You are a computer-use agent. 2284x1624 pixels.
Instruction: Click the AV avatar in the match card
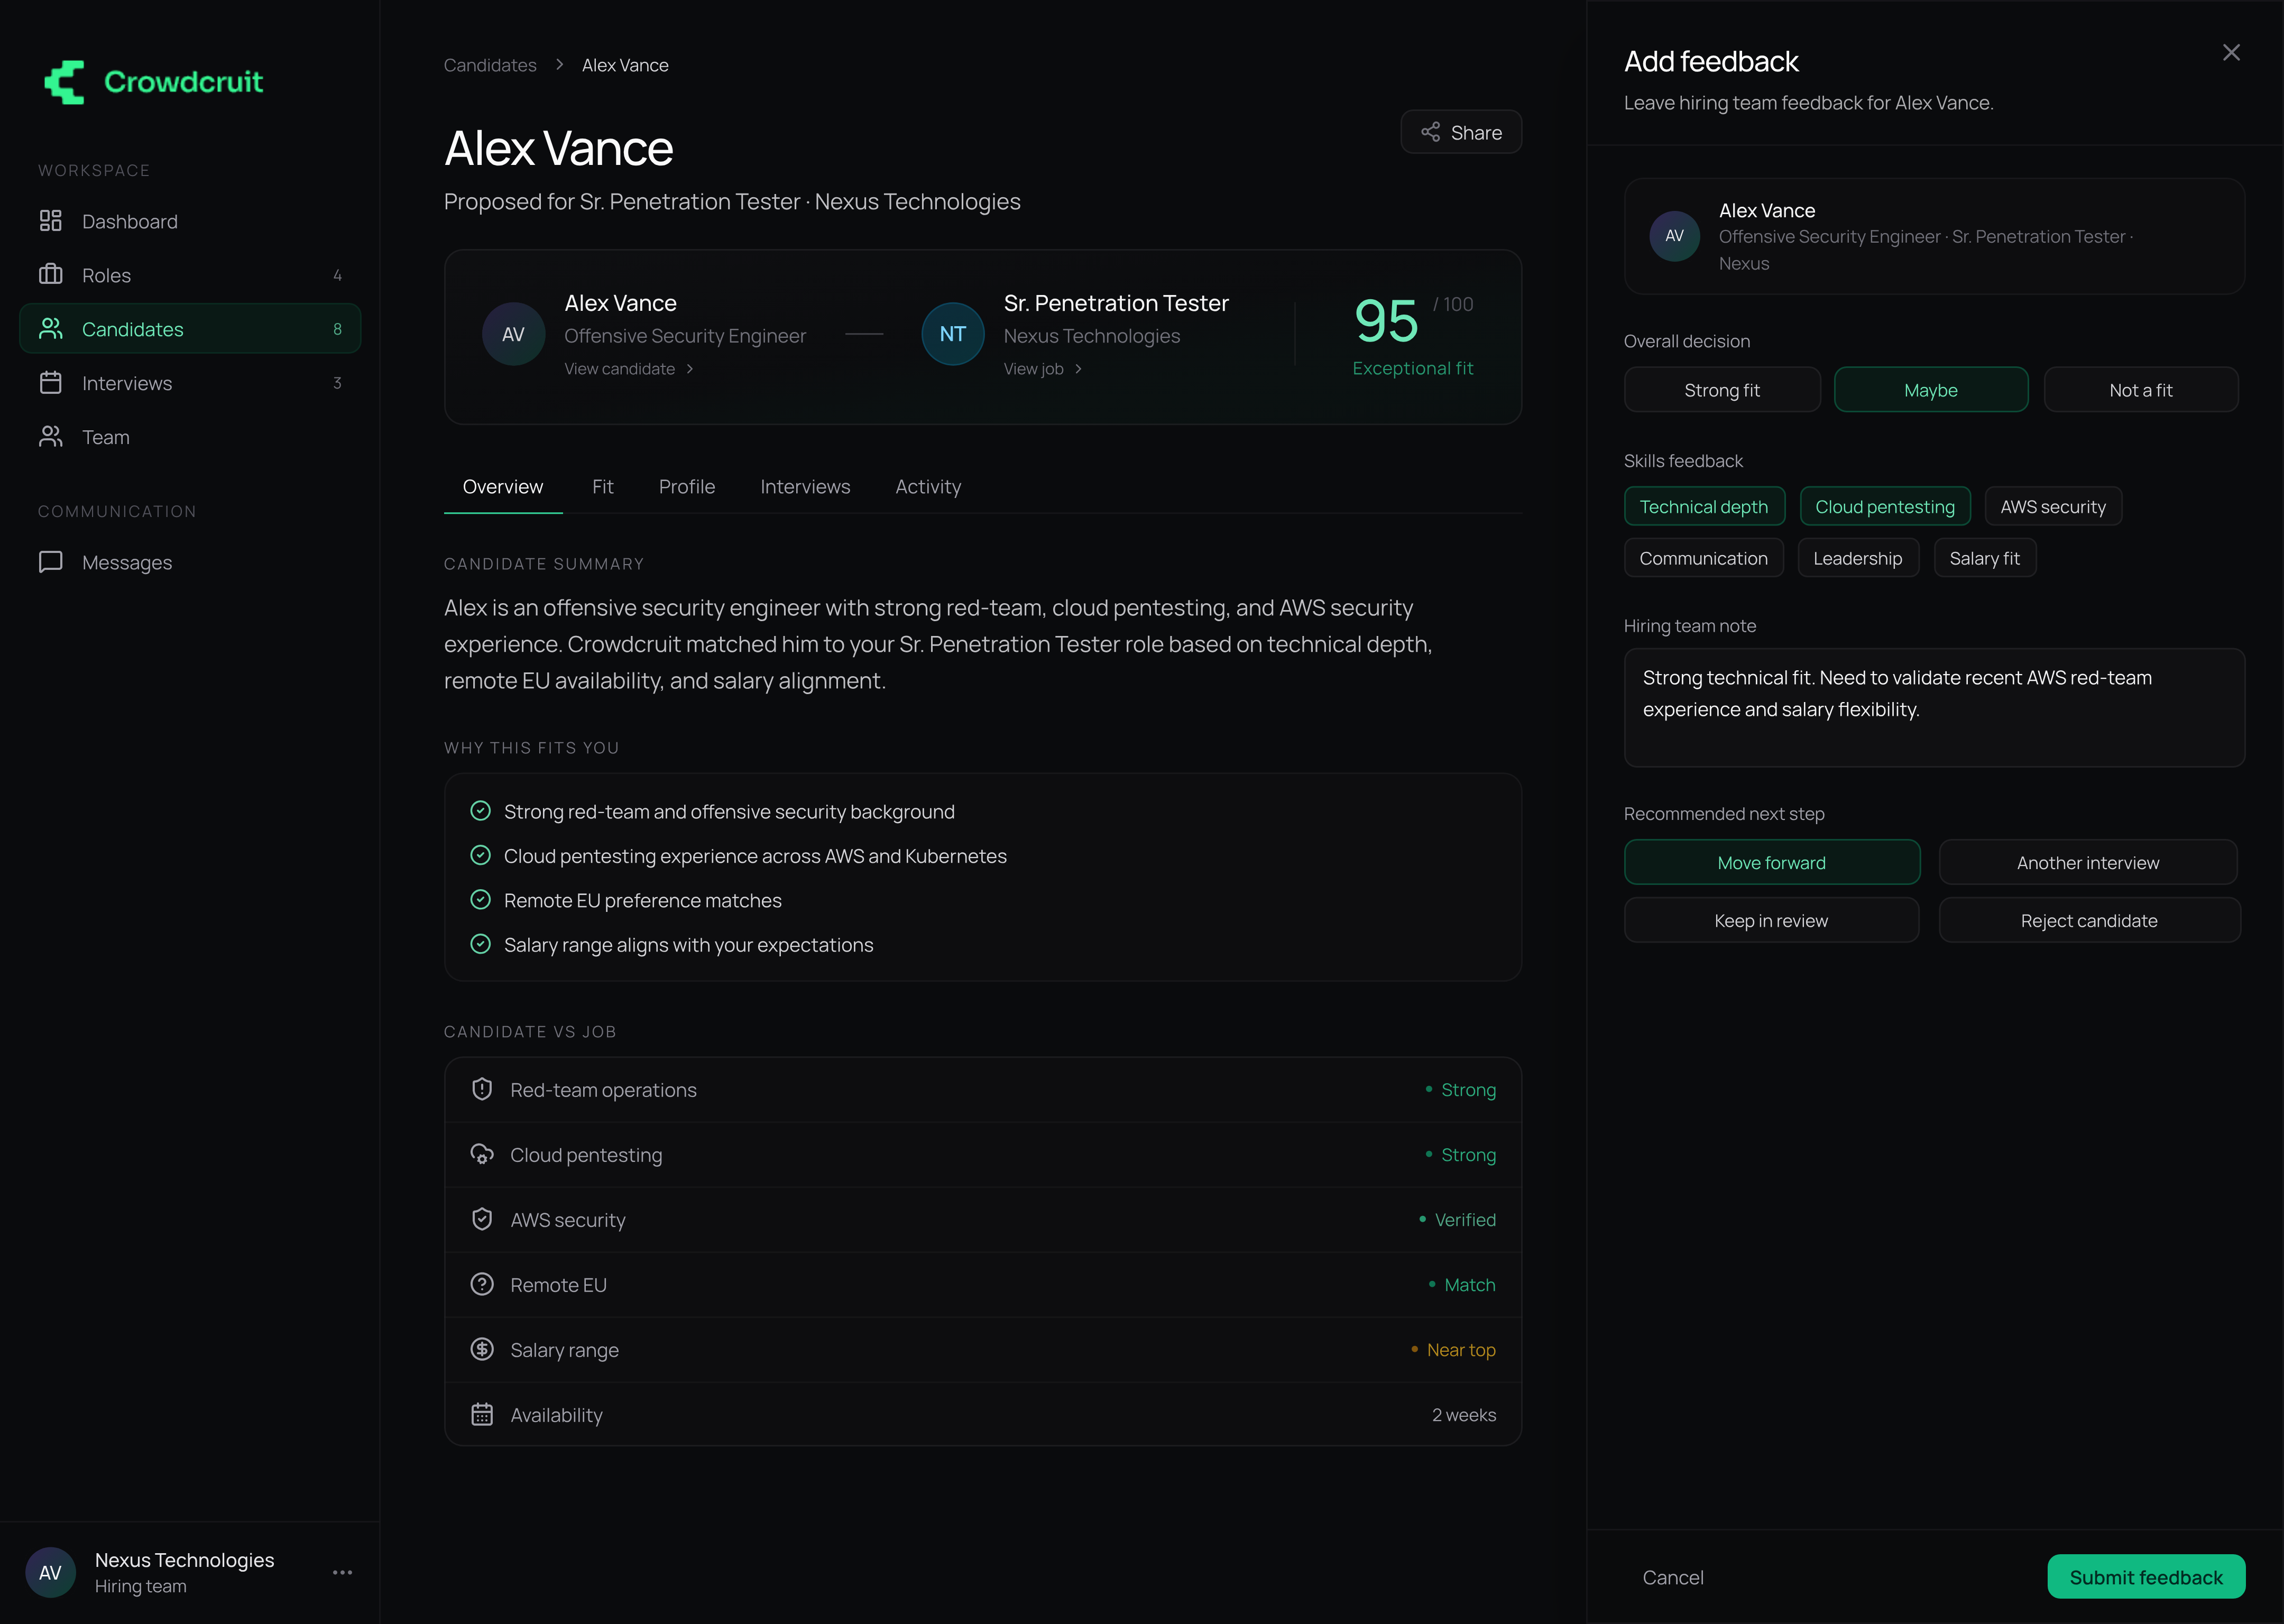513,334
